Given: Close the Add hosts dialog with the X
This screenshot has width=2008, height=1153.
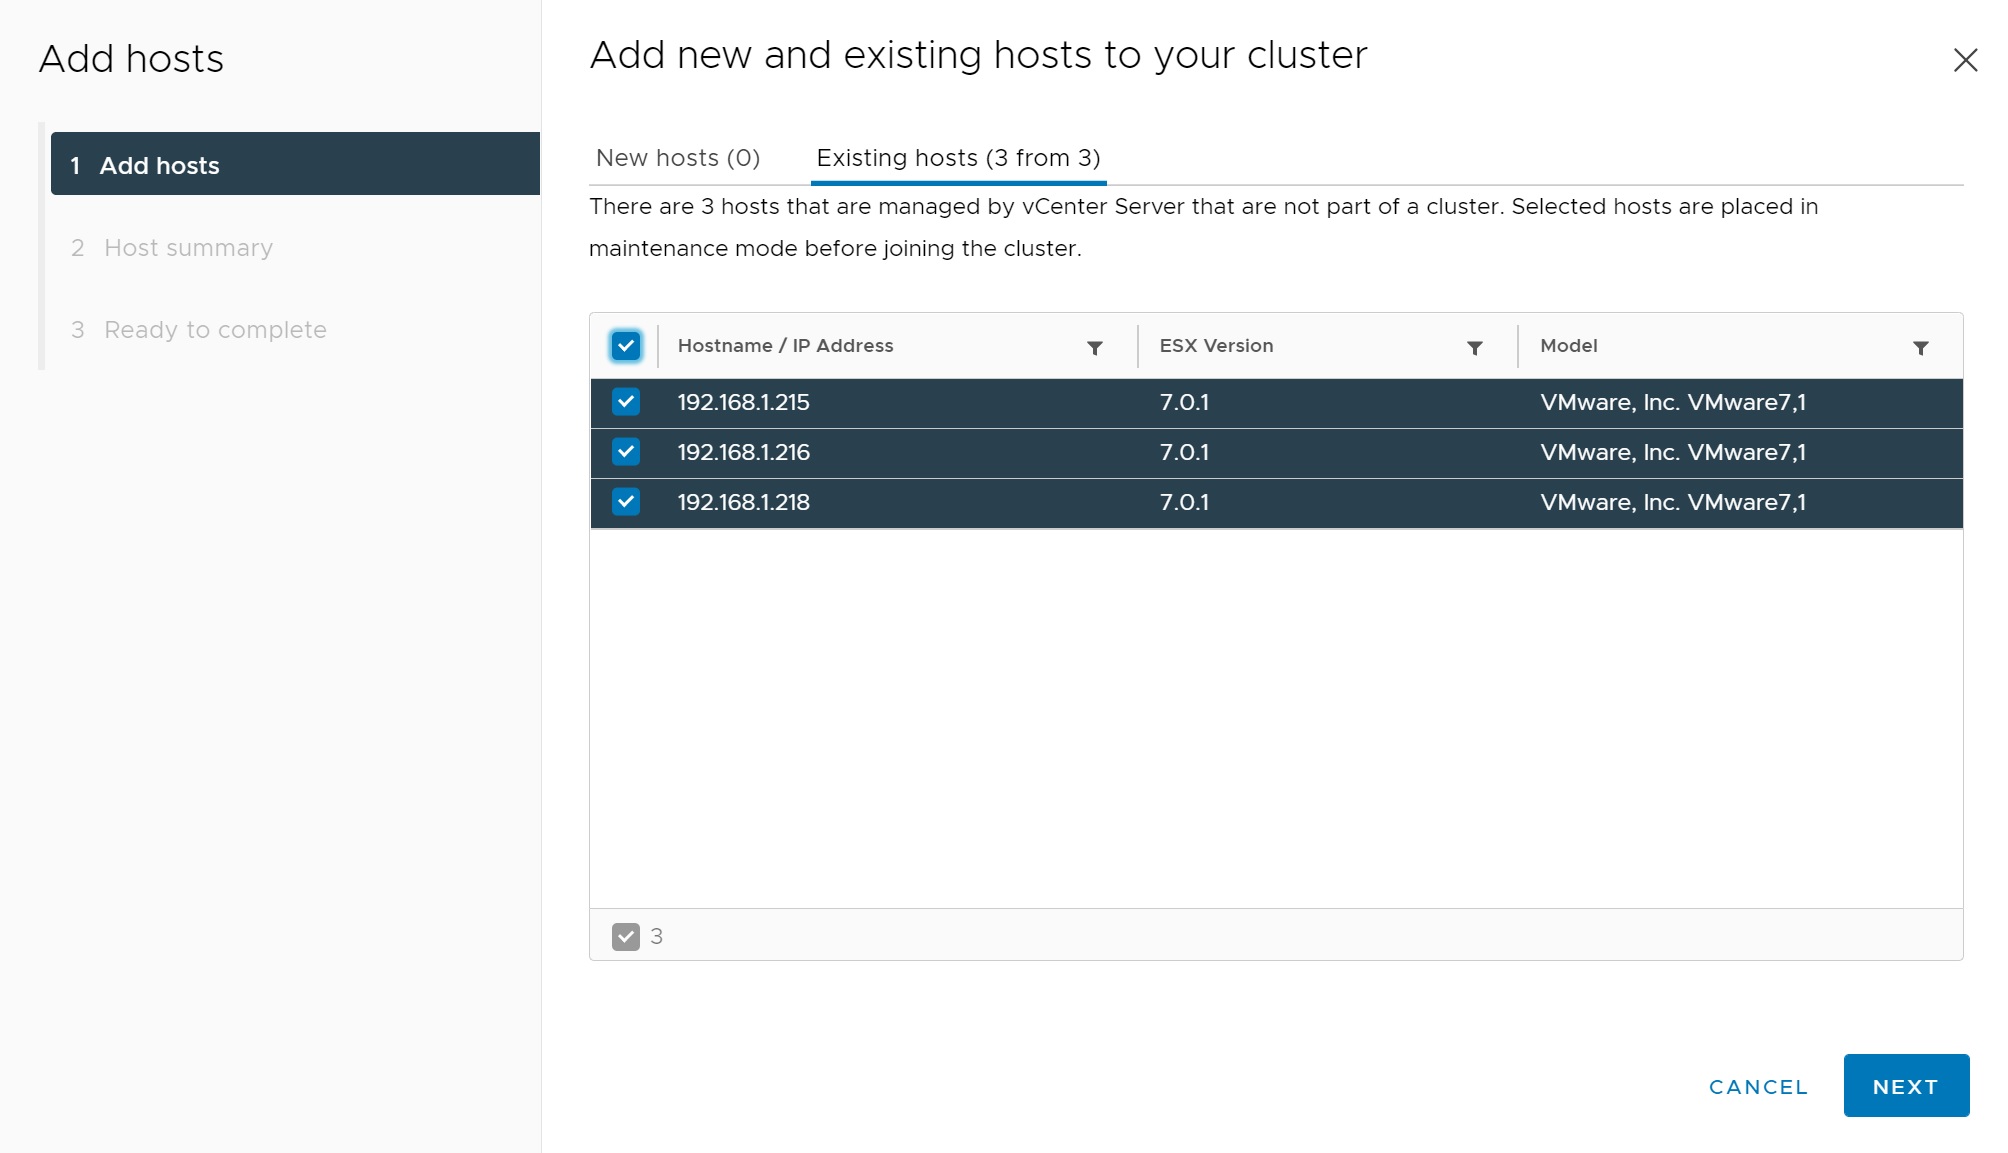Looking at the screenshot, I should click(1965, 61).
